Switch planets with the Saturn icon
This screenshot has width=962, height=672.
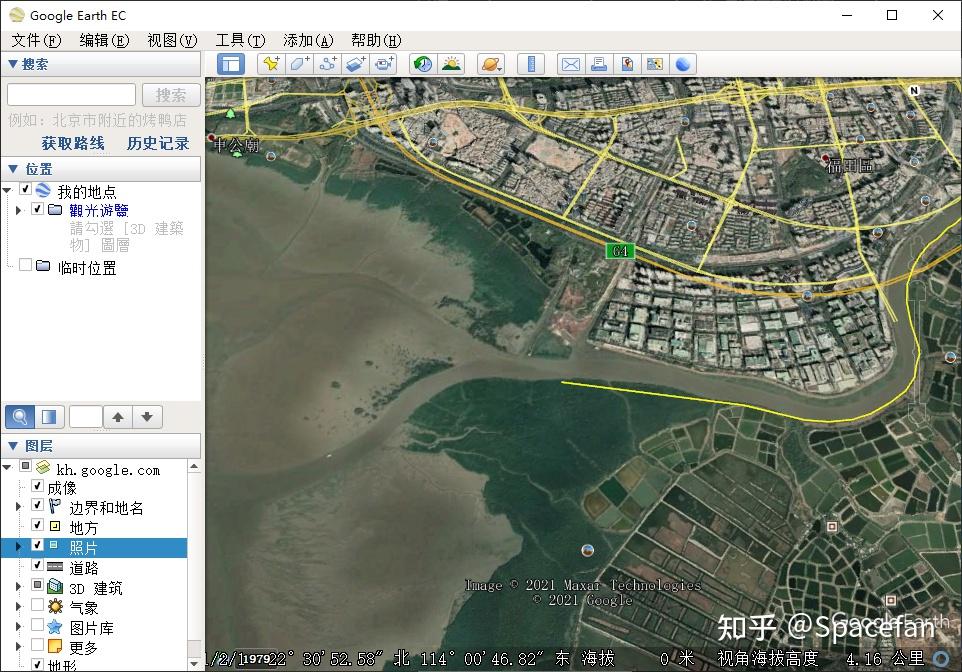pos(491,64)
